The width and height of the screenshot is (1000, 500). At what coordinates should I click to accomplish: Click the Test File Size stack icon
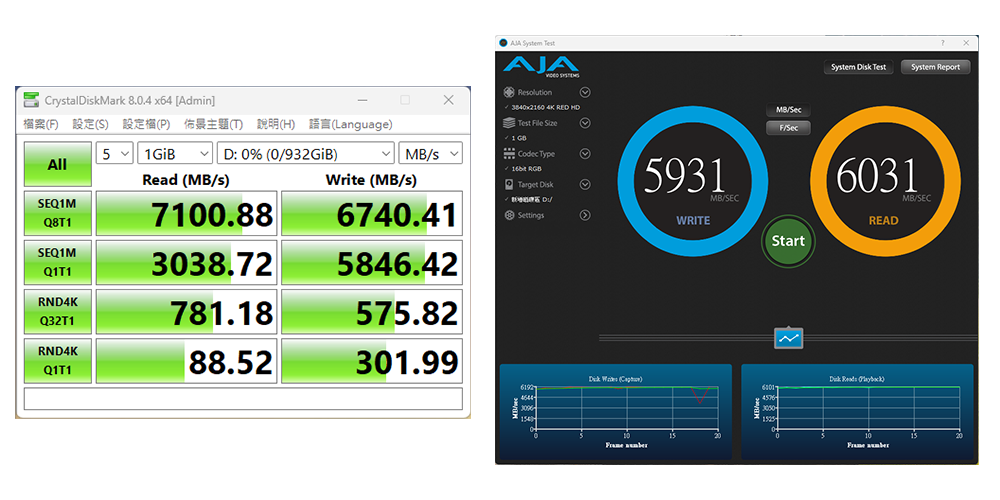(509, 123)
